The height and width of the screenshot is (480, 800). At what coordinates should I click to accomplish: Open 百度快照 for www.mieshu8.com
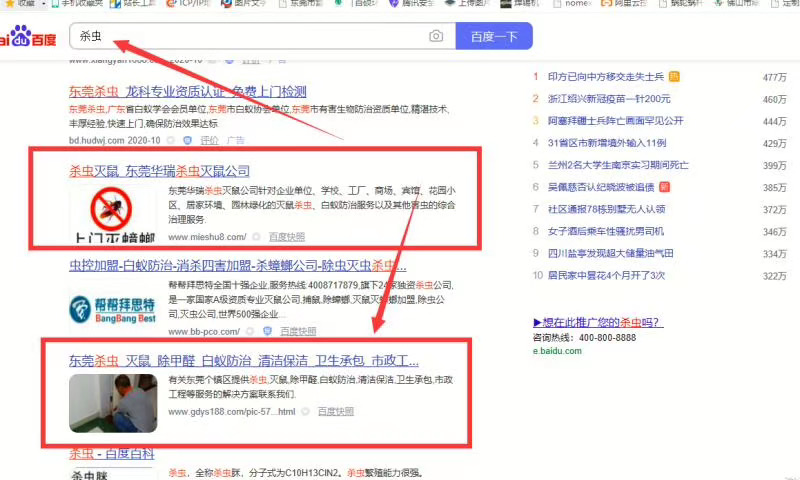click(x=287, y=237)
